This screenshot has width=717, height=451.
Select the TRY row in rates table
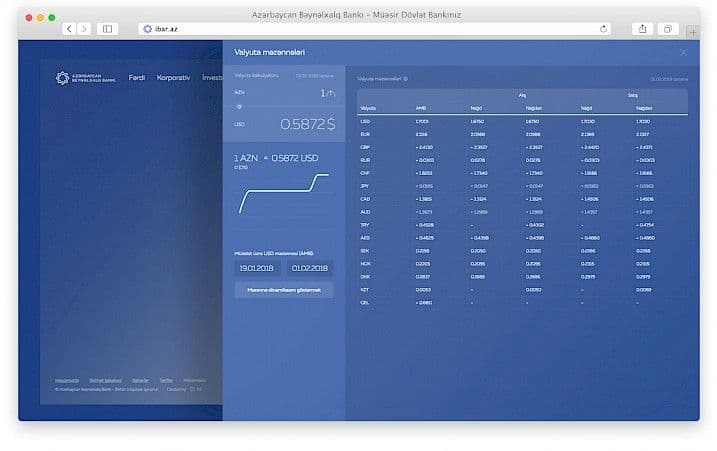tap(522, 225)
